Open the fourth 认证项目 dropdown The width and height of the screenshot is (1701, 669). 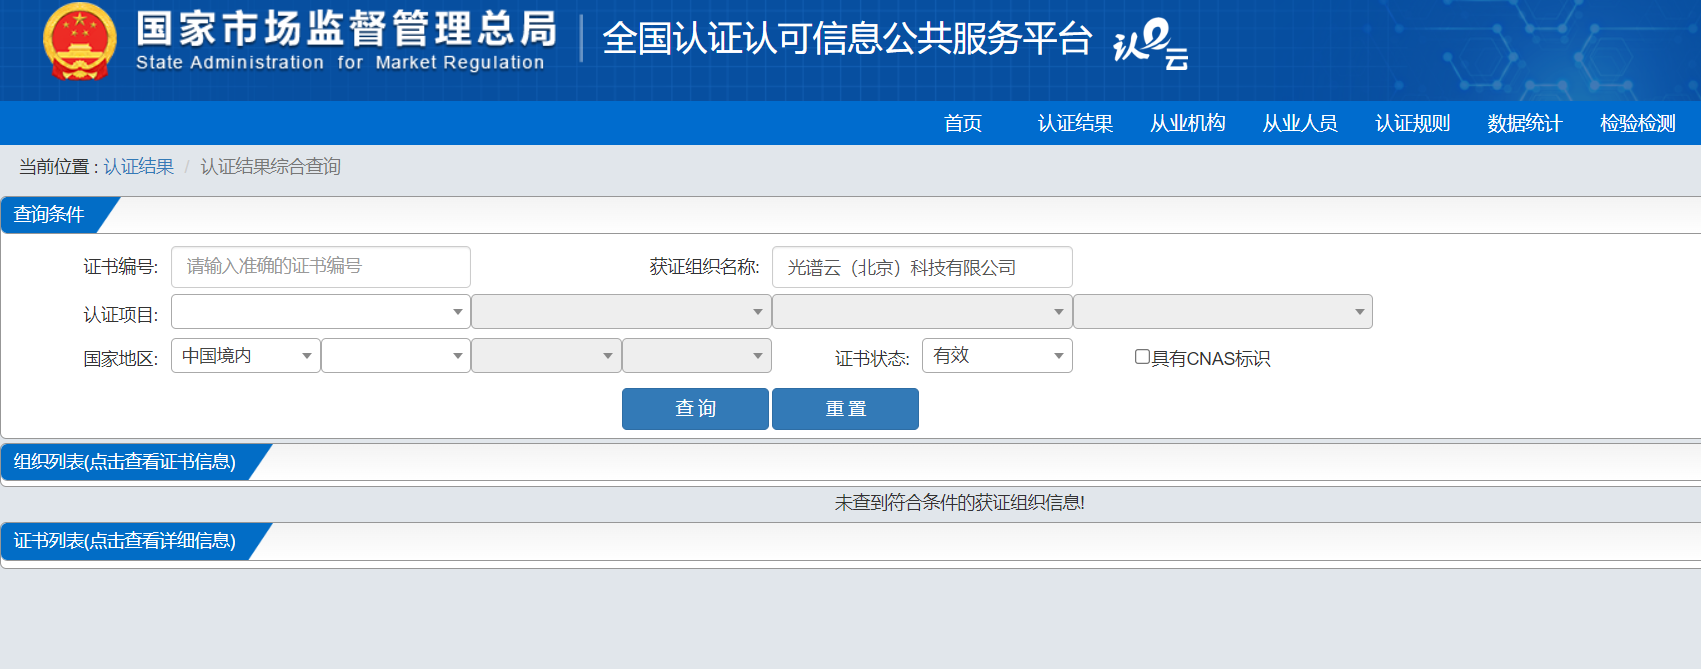pyautogui.click(x=1223, y=312)
